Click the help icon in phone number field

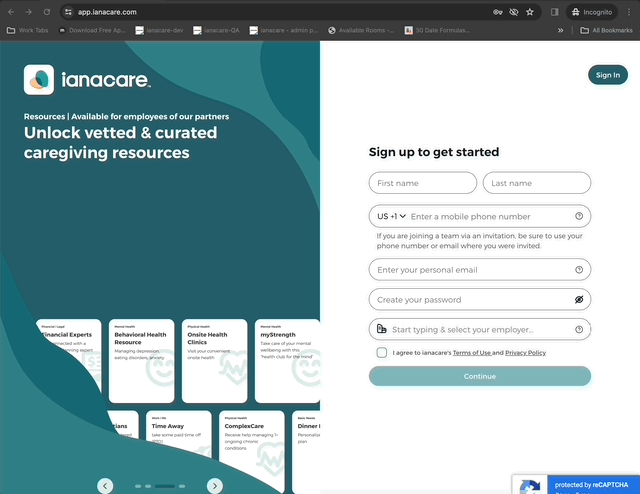579,216
